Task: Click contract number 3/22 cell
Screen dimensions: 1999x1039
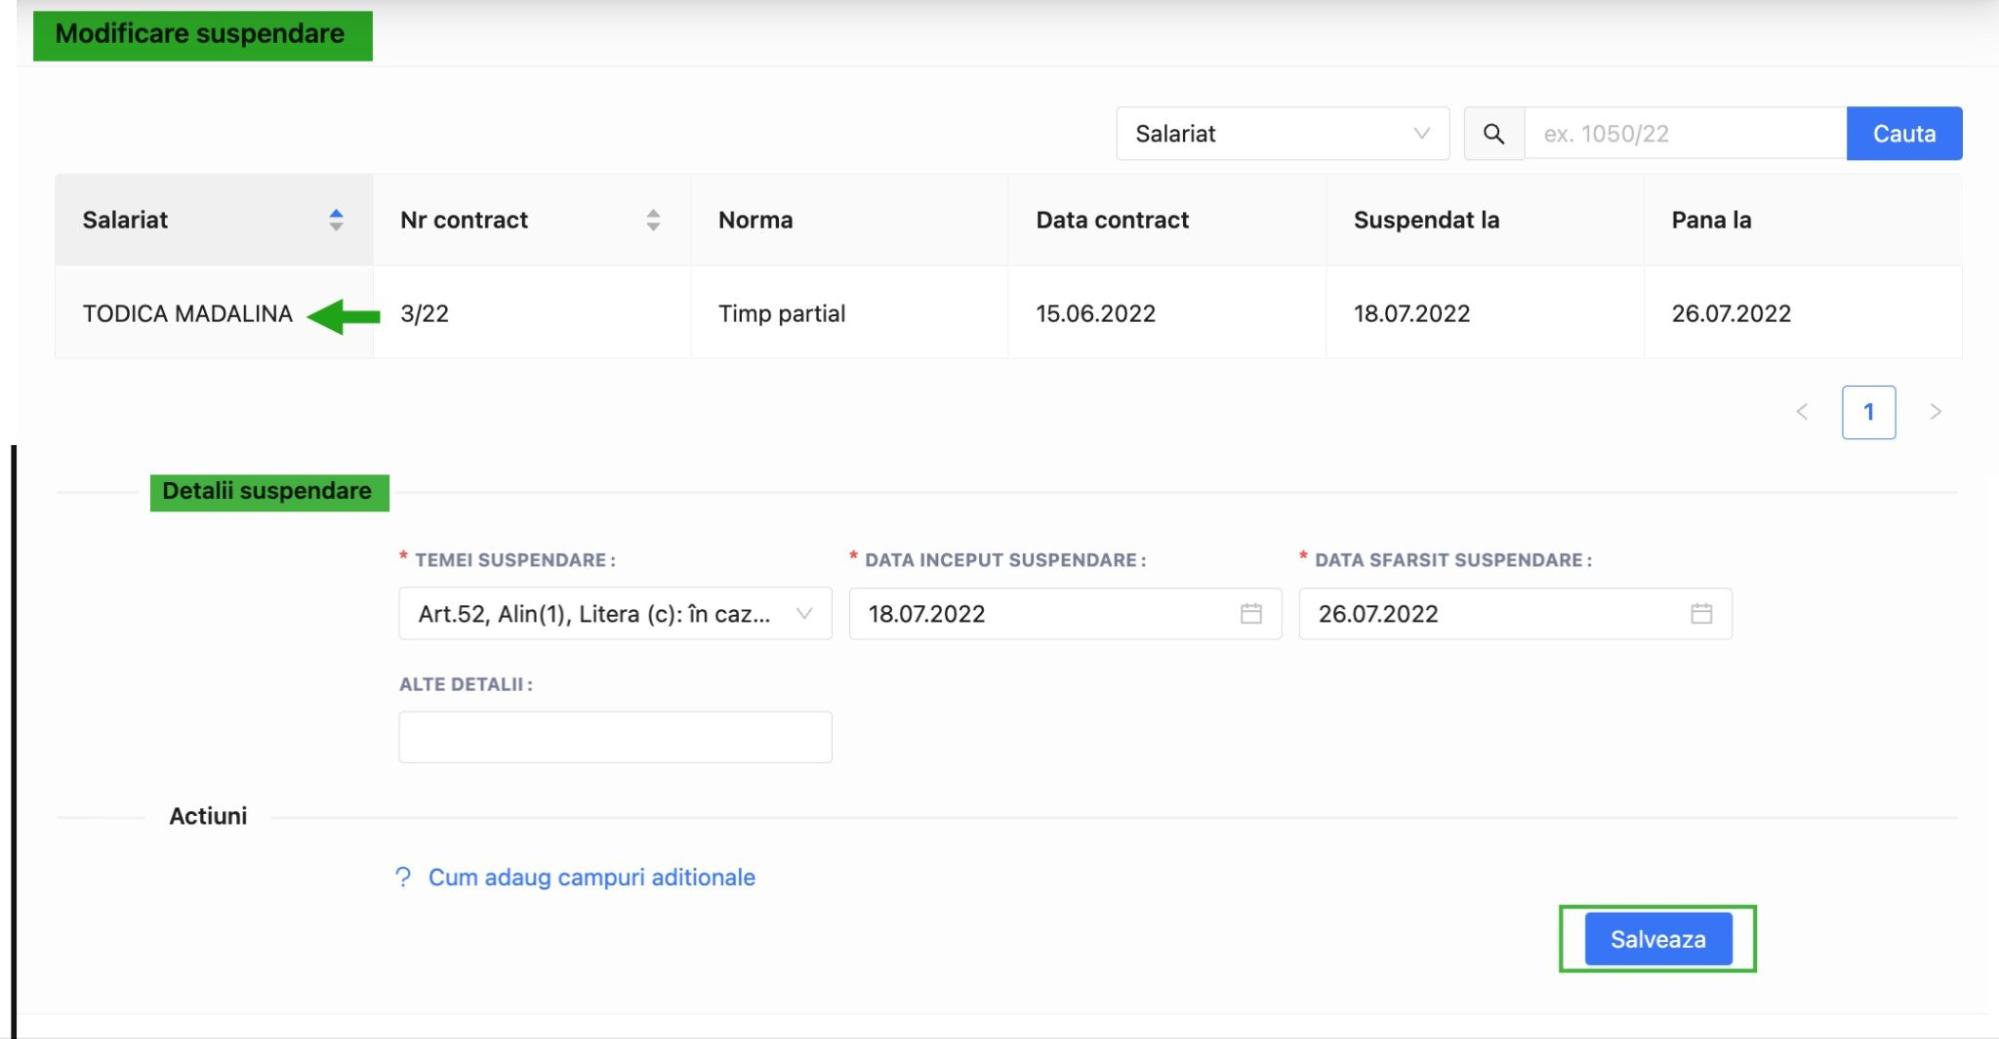Action: pos(532,313)
